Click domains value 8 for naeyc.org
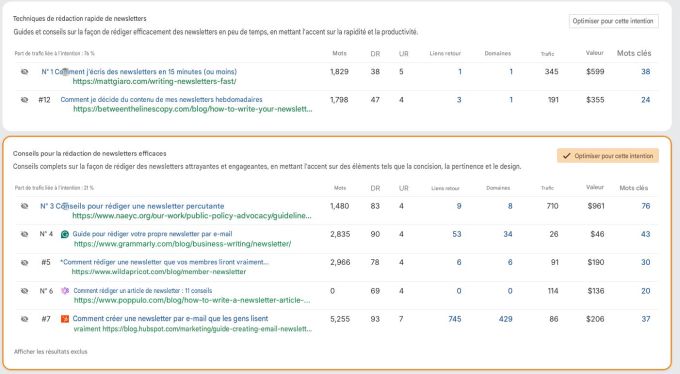This screenshot has width=680, height=374. click(x=510, y=206)
